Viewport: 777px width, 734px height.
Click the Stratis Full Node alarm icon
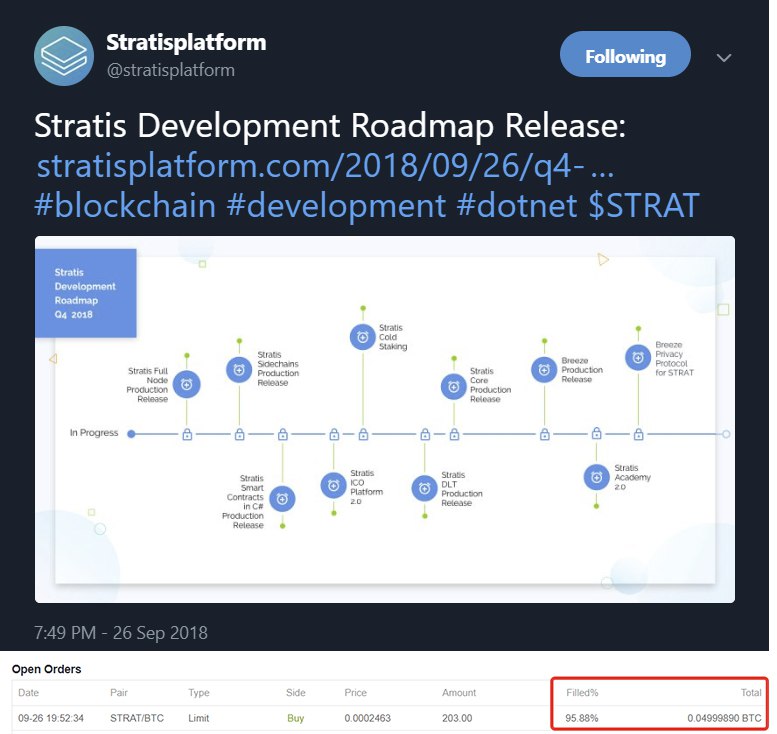(187, 384)
